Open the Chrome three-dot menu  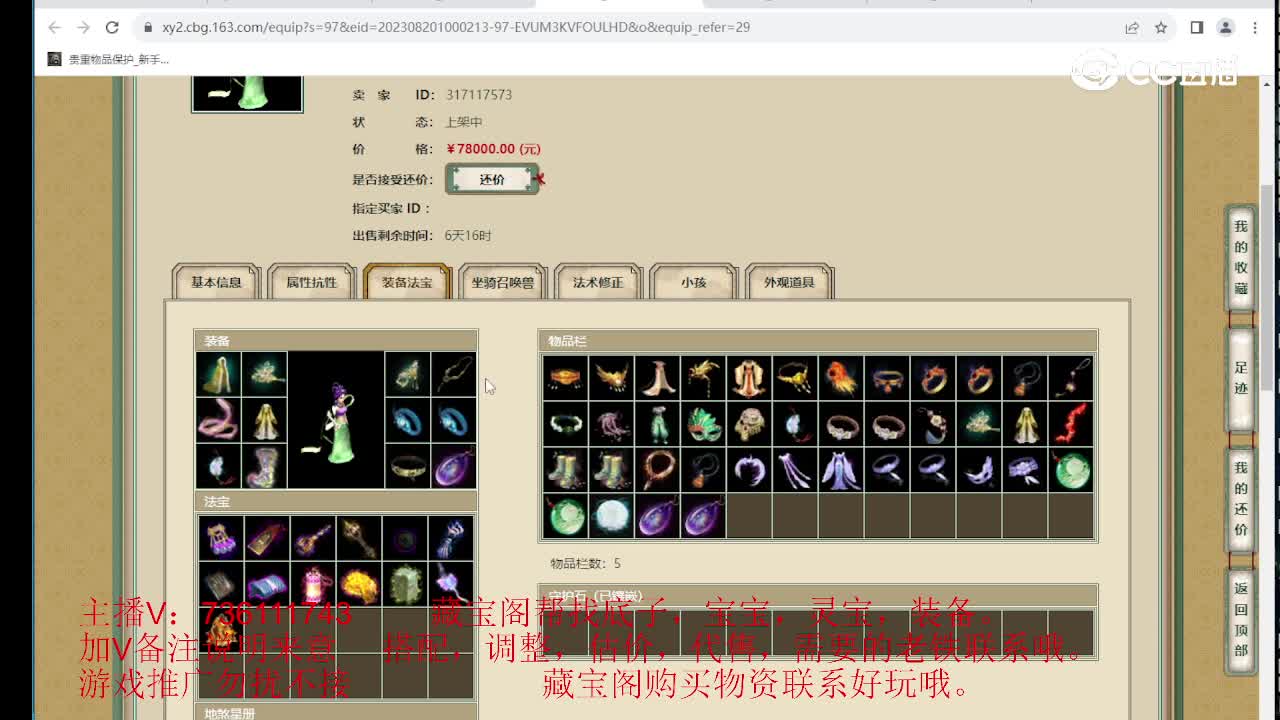click(x=1256, y=28)
